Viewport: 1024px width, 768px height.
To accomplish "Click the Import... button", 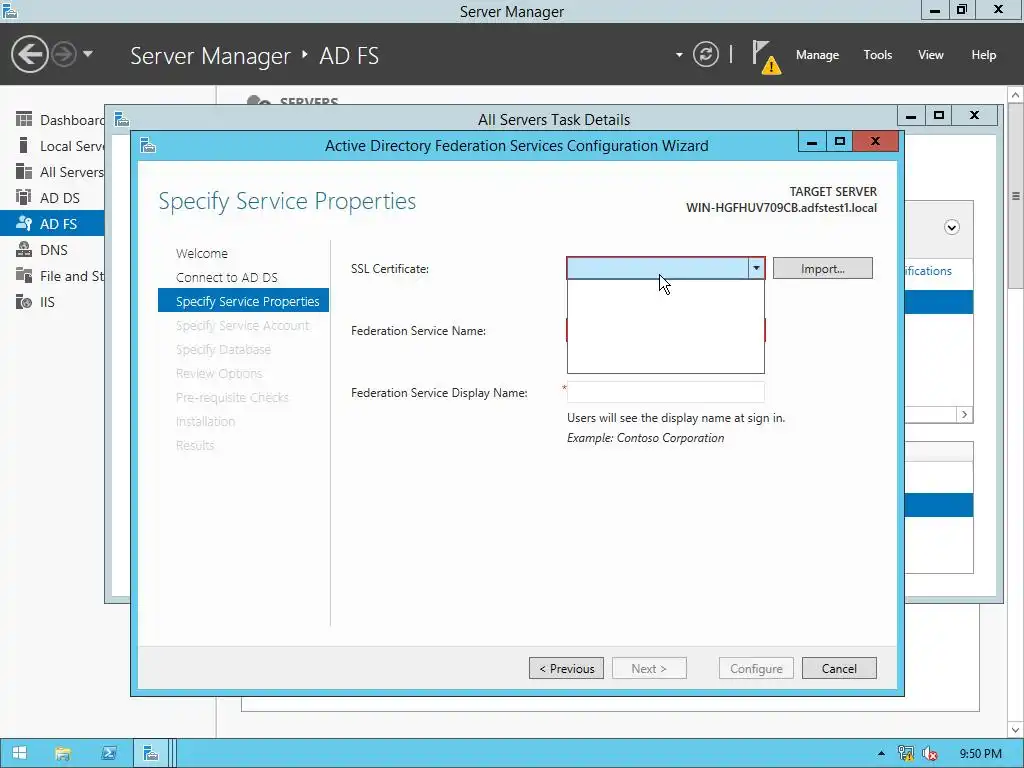I will coord(822,268).
